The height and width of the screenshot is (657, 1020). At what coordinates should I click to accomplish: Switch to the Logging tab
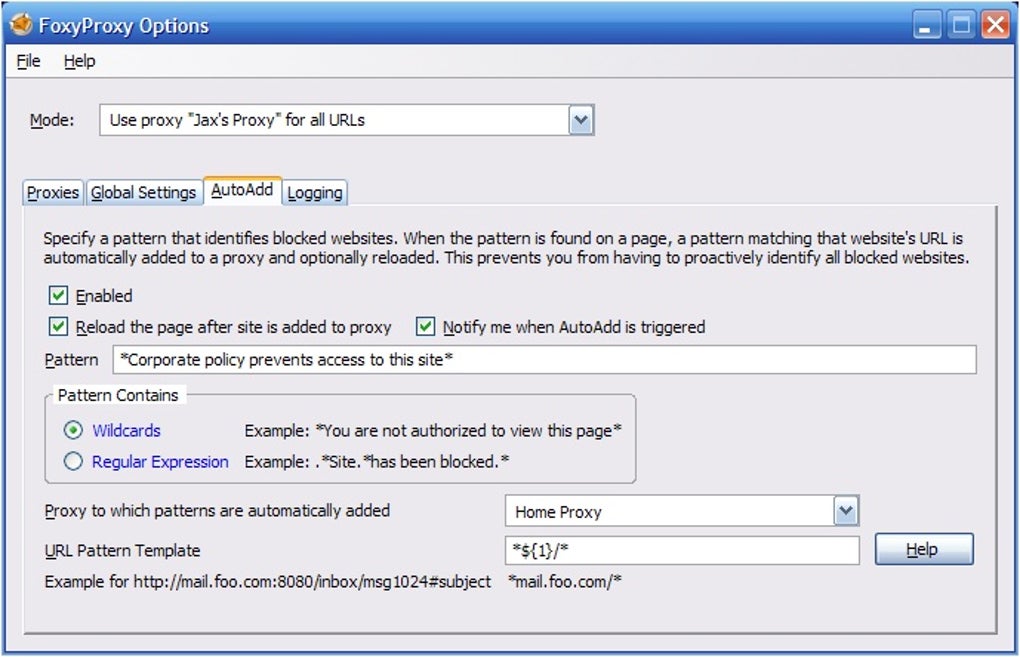coord(315,193)
